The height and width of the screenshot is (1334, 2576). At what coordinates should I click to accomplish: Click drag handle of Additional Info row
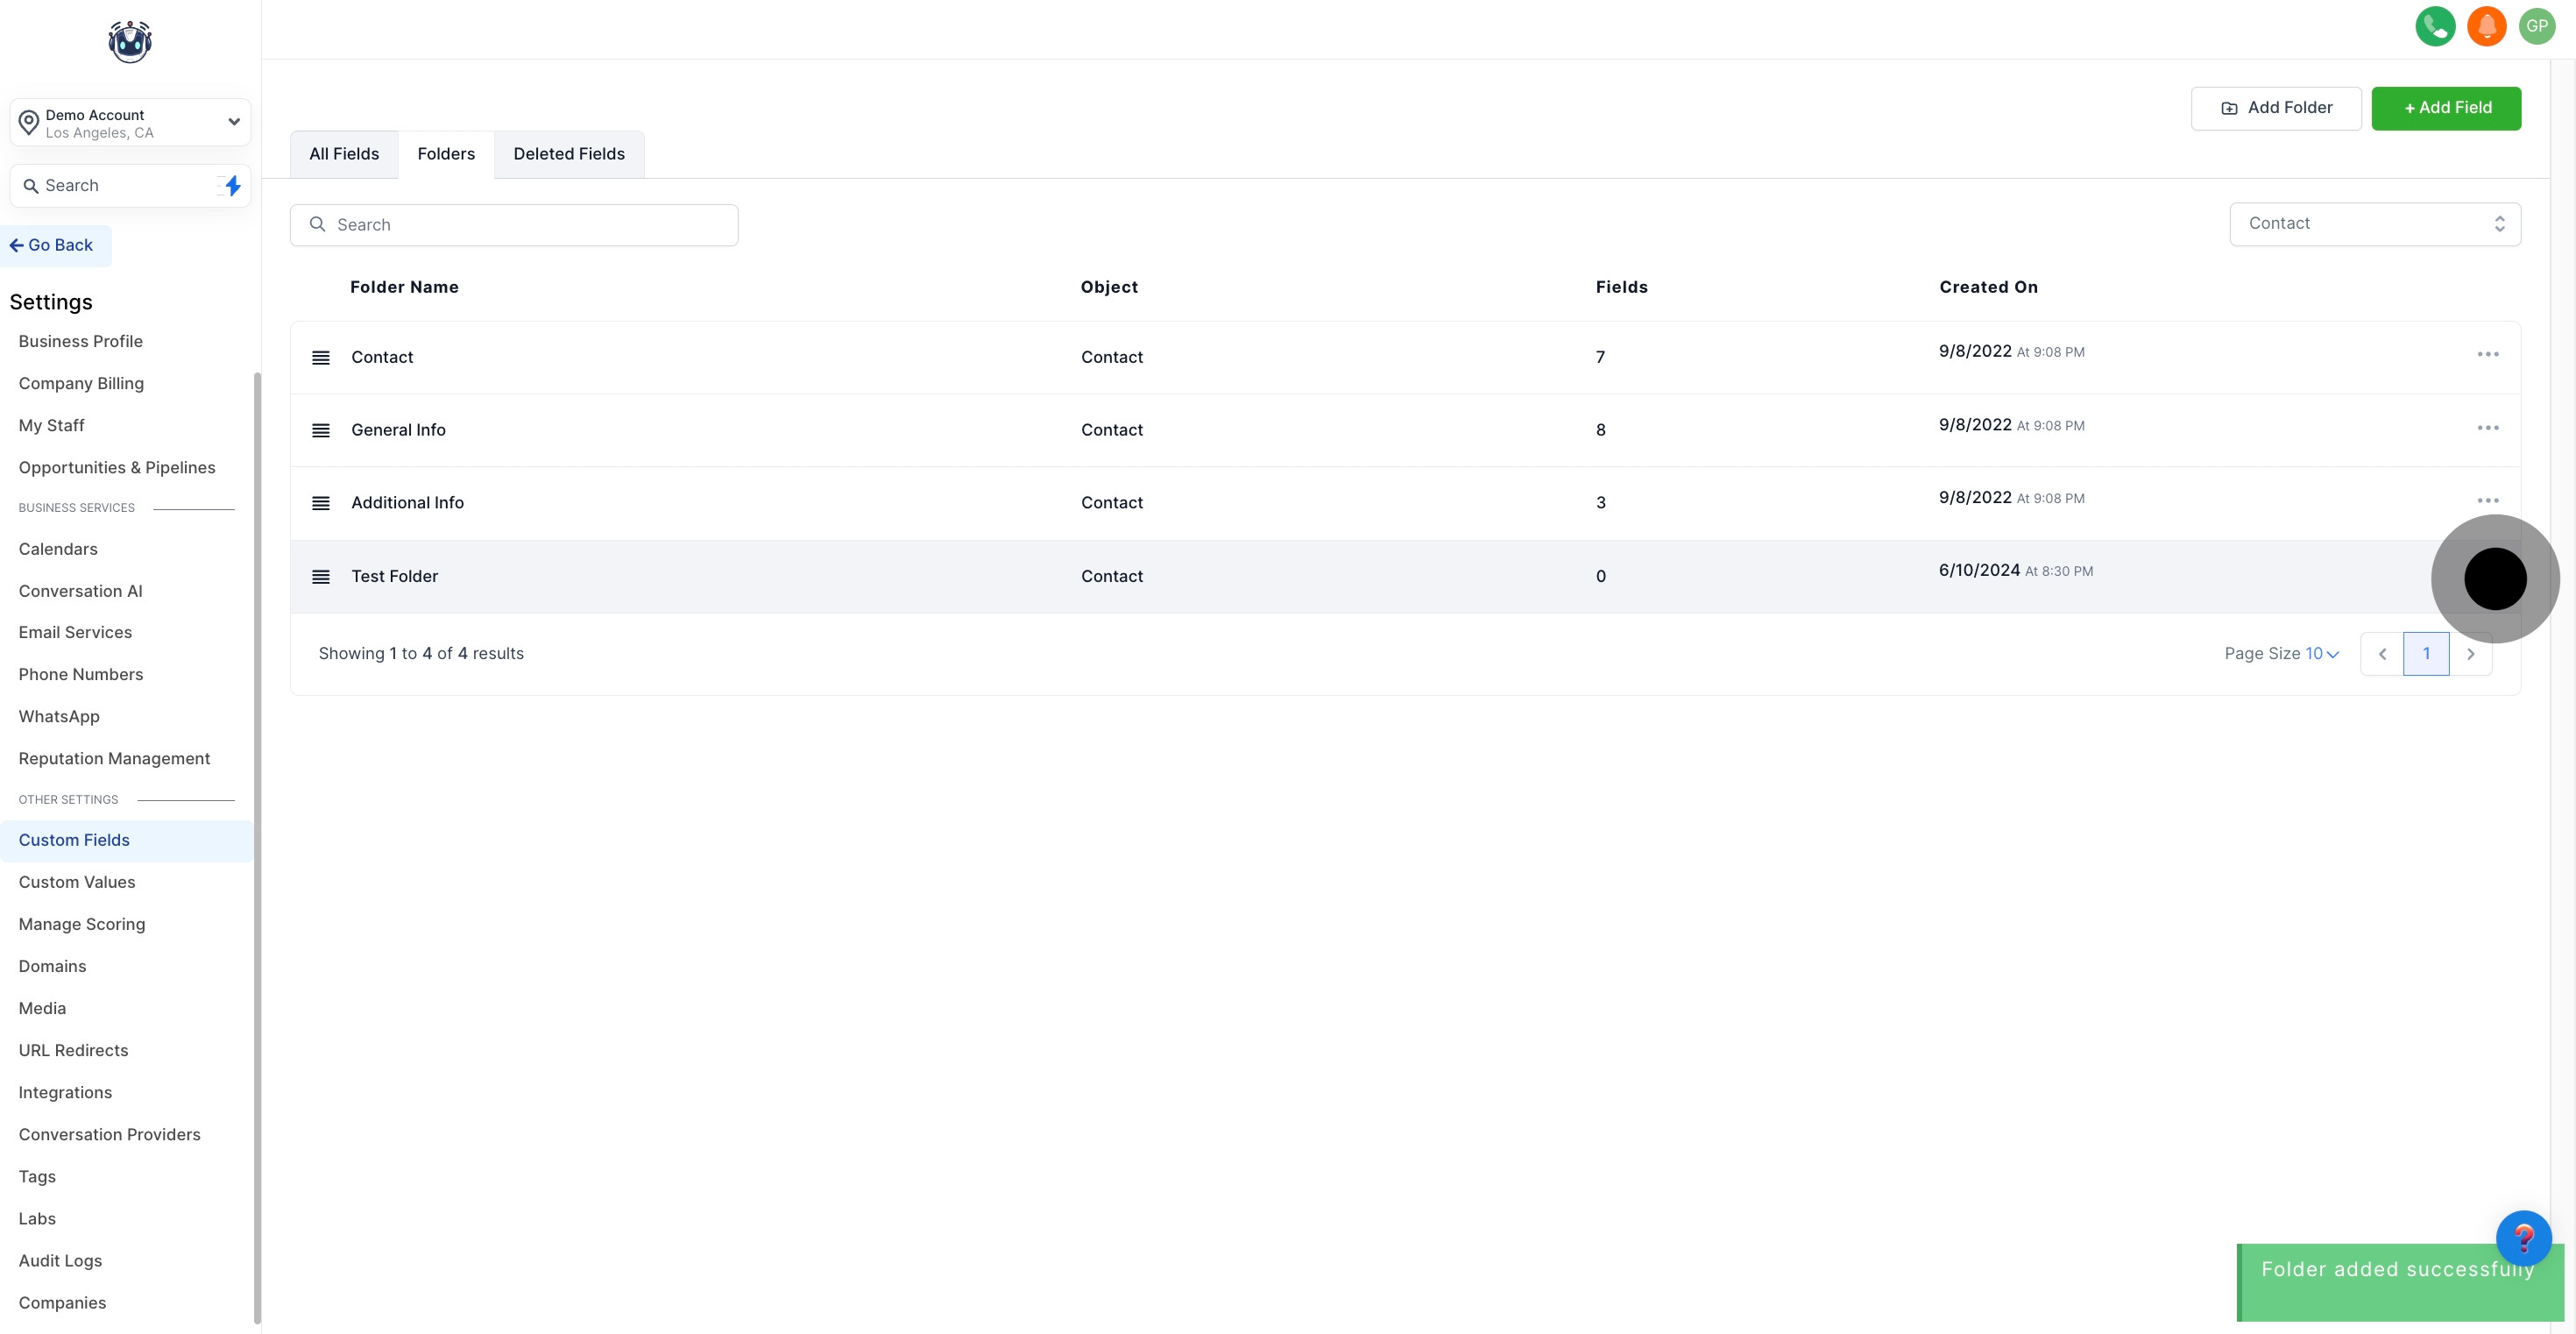point(321,503)
